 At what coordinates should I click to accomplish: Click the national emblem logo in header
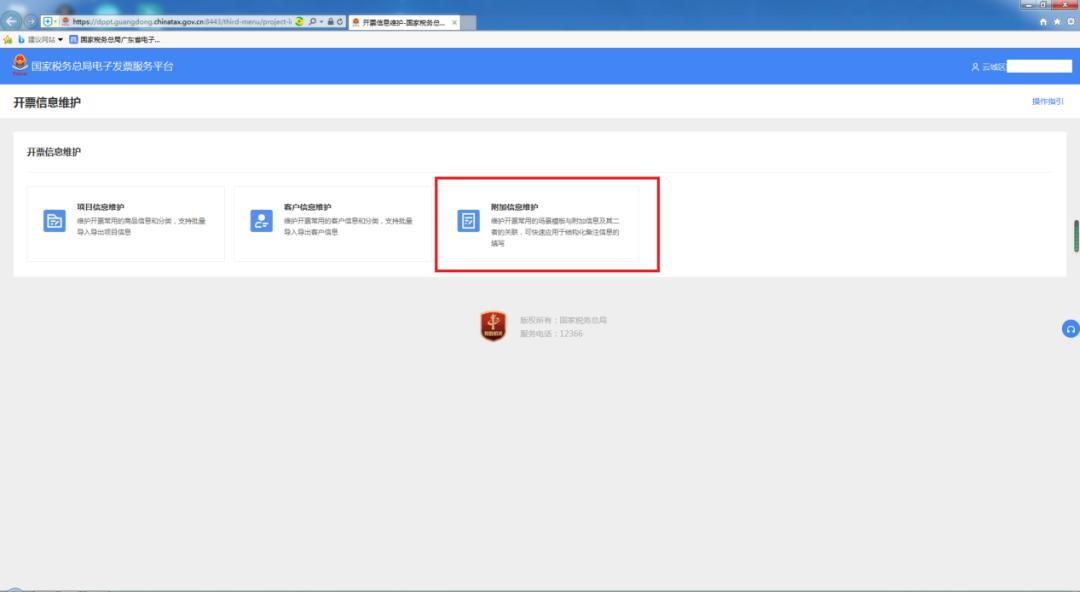(20, 65)
